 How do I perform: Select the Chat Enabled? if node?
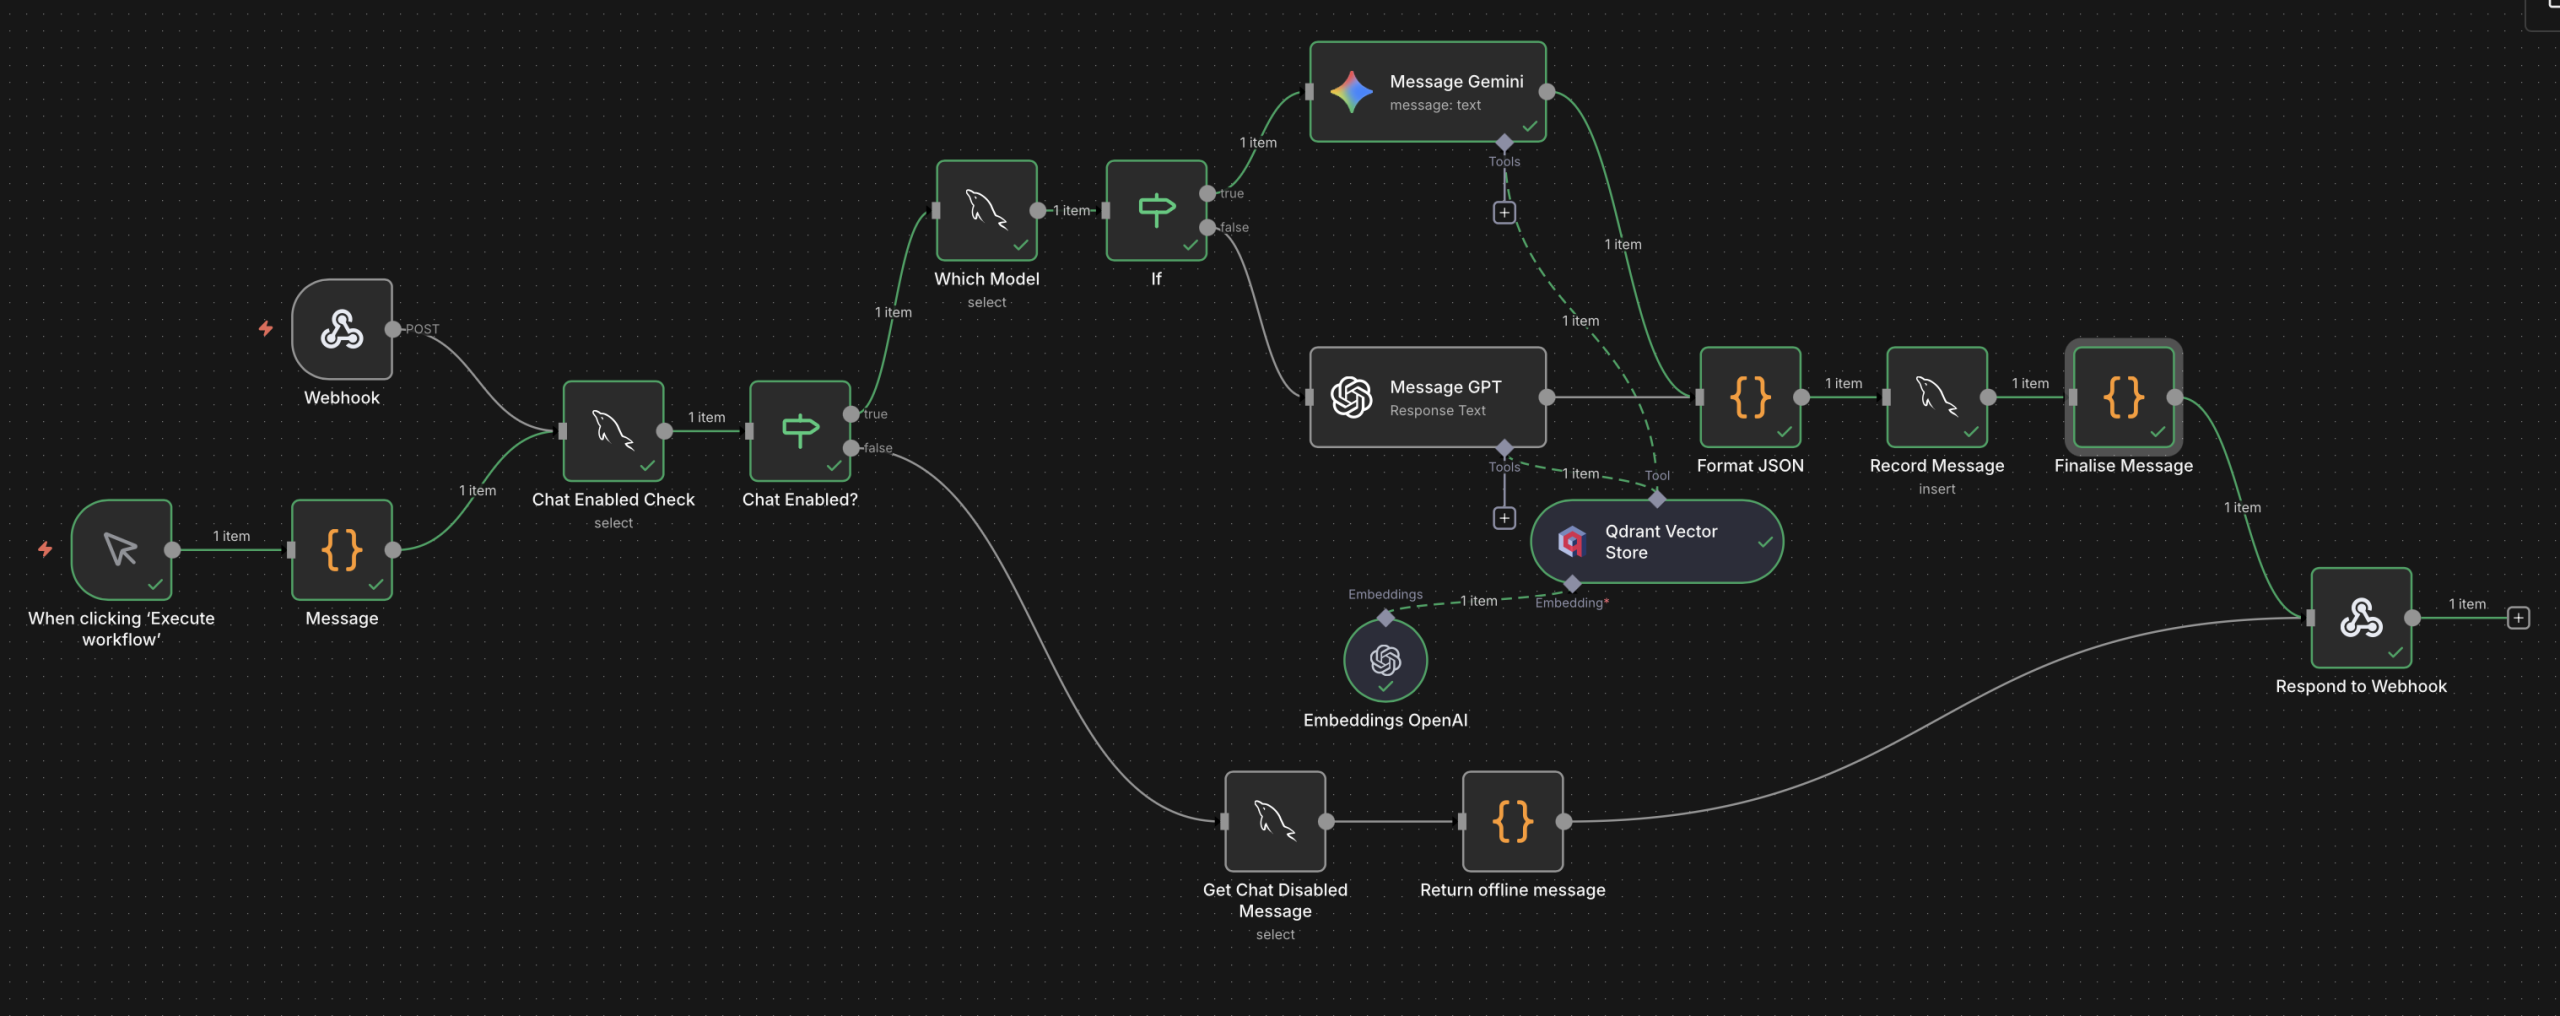coord(800,431)
